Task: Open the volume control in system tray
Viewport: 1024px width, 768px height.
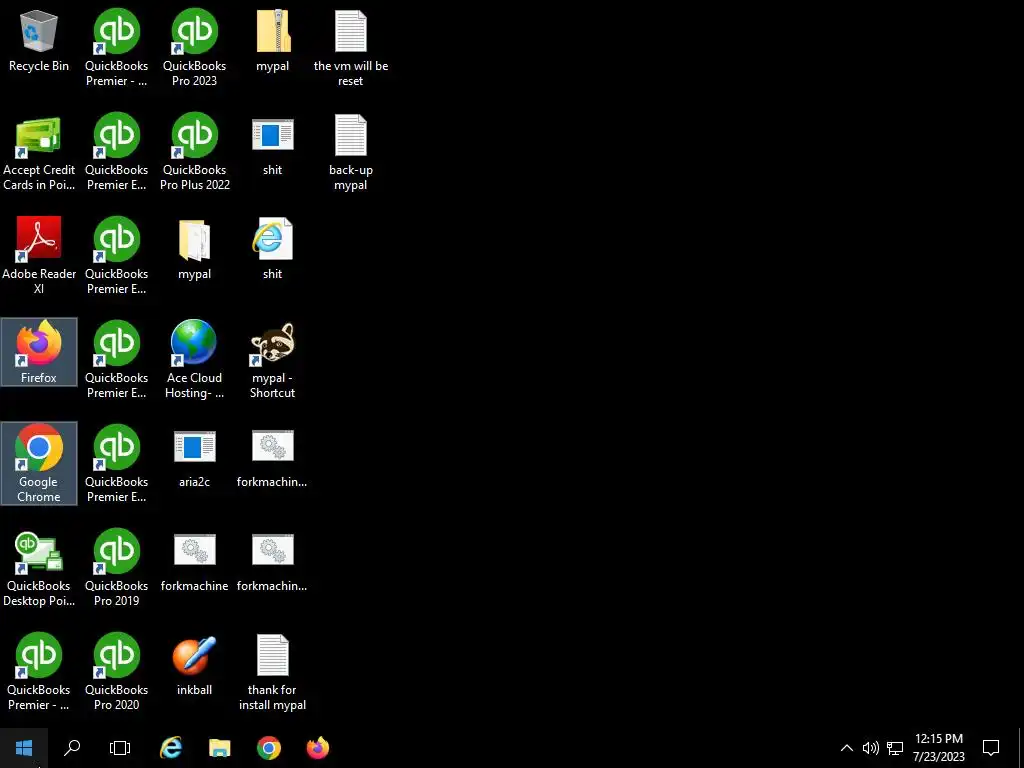Action: (x=871, y=748)
